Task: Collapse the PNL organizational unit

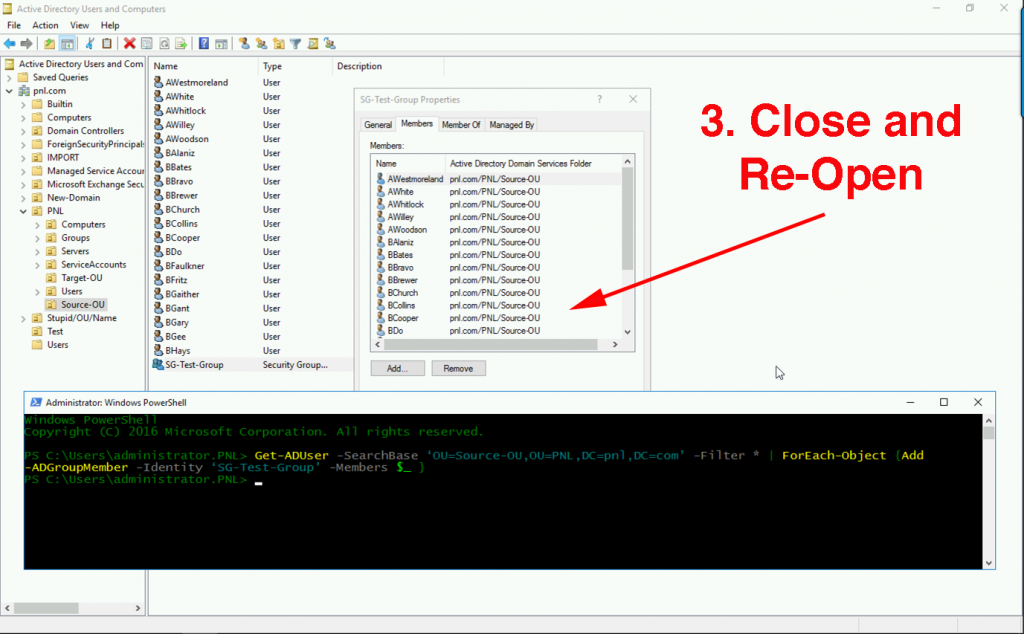Action: pos(21,211)
